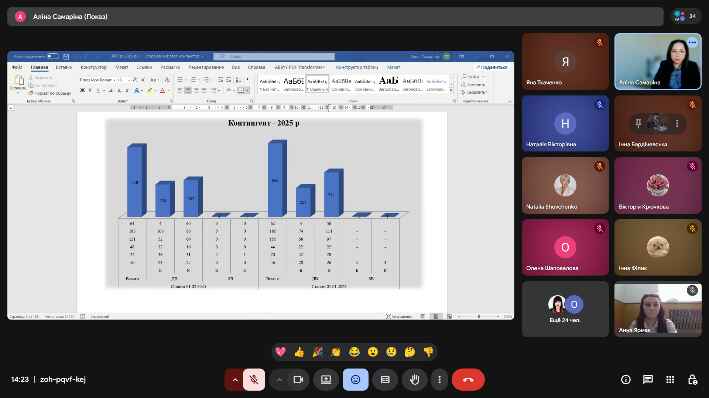
Task: Unmute the microphone
Action: point(254,379)
